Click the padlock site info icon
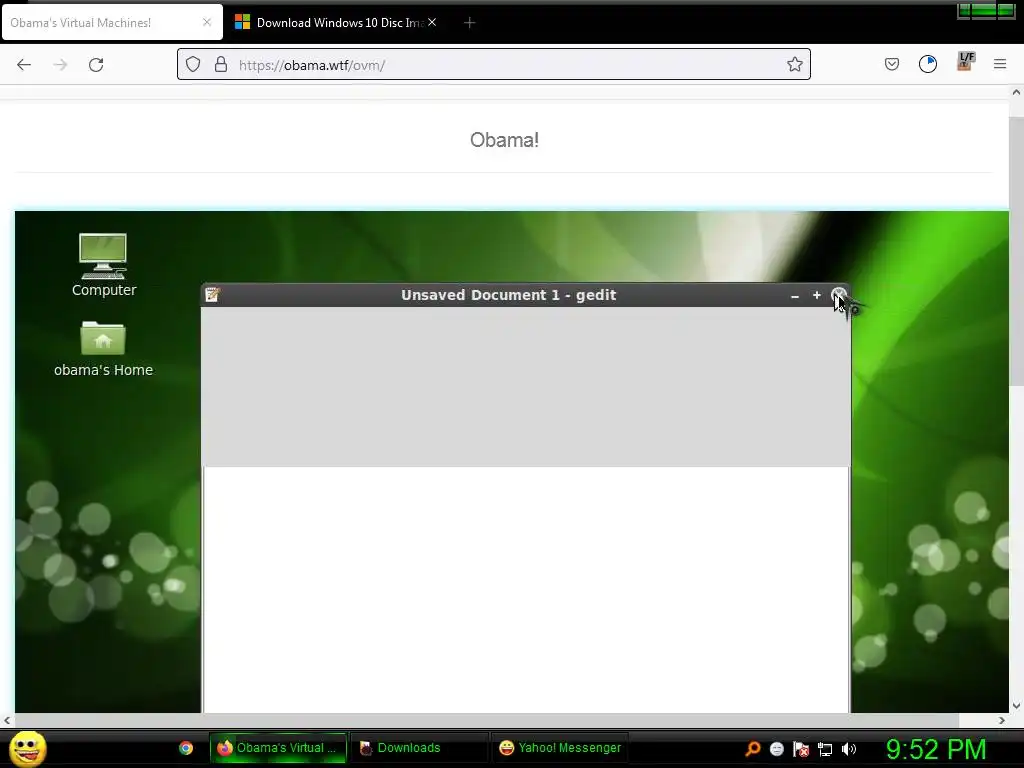 (x=221, y=64)
